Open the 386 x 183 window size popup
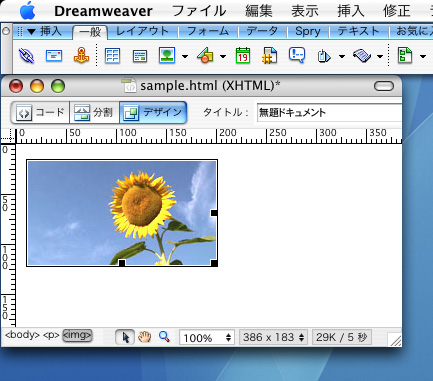433x381 pixels. 273,337
